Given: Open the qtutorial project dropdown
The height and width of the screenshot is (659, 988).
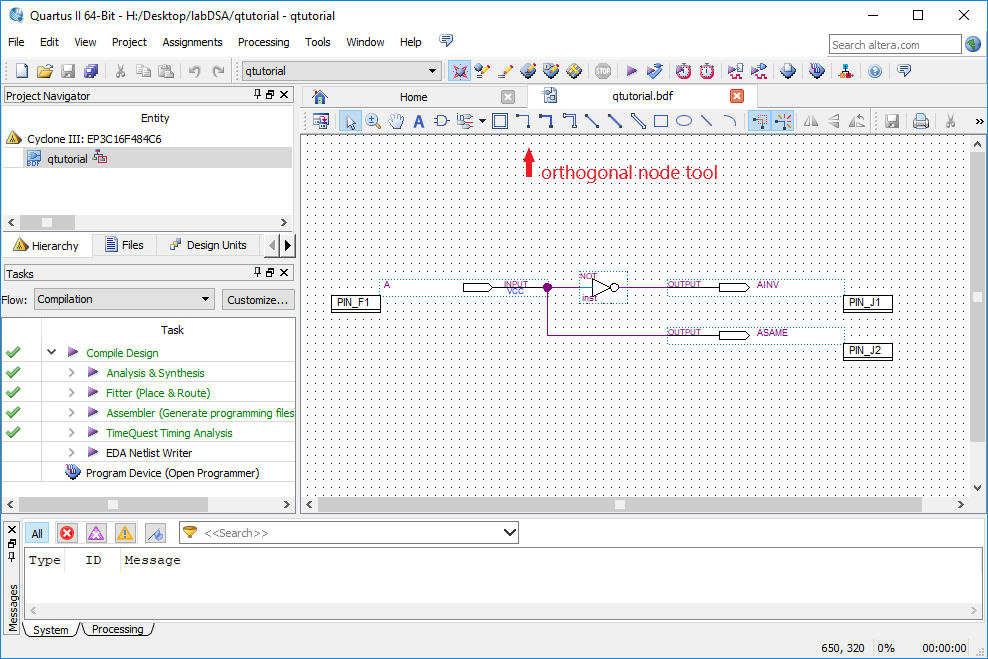Looking at the screenshot, I should (x=433, y=71).
